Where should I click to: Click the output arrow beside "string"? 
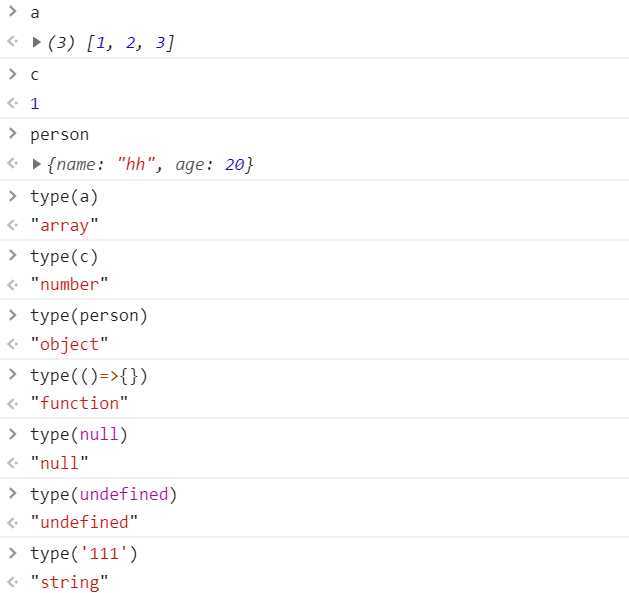point(13,582)
